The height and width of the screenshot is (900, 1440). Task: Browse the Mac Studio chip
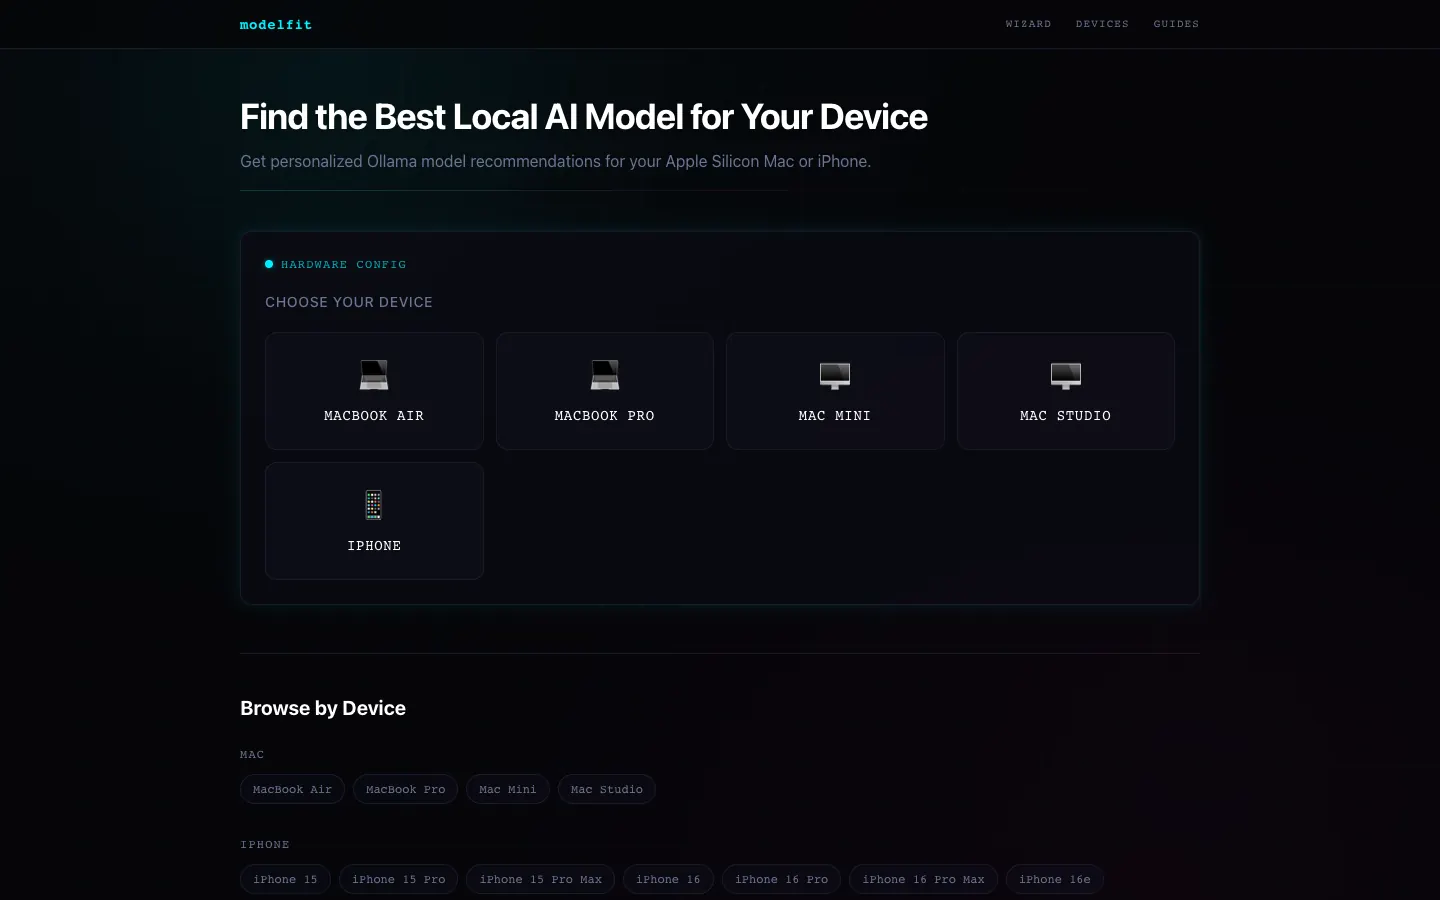(607, 789)
